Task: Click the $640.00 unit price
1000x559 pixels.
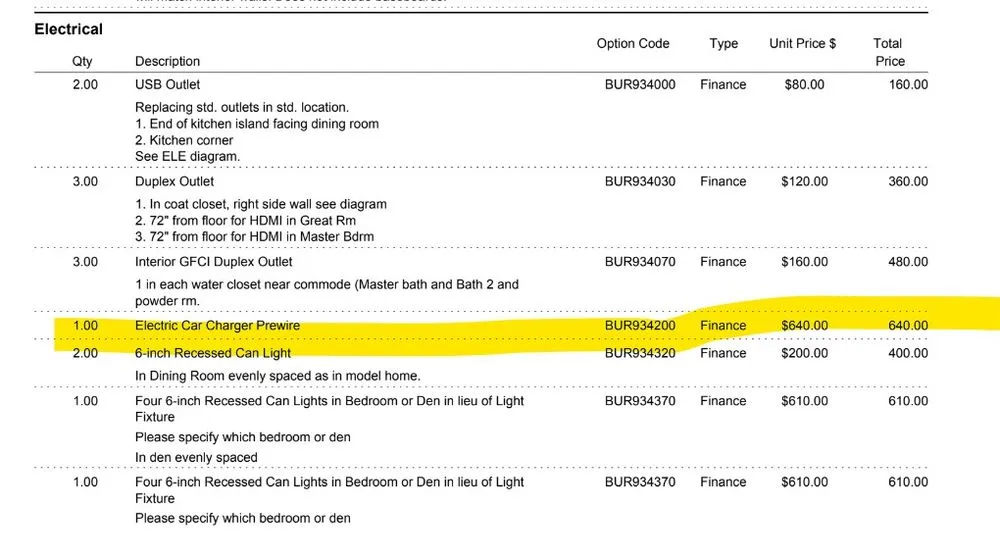Action: point(804,326)
